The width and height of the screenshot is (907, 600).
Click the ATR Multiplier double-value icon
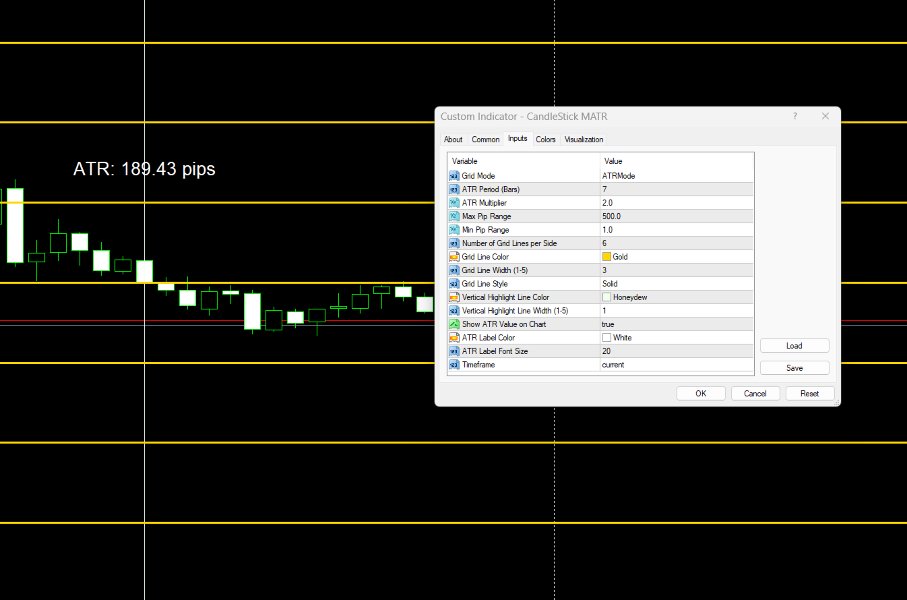coord(454,202)
